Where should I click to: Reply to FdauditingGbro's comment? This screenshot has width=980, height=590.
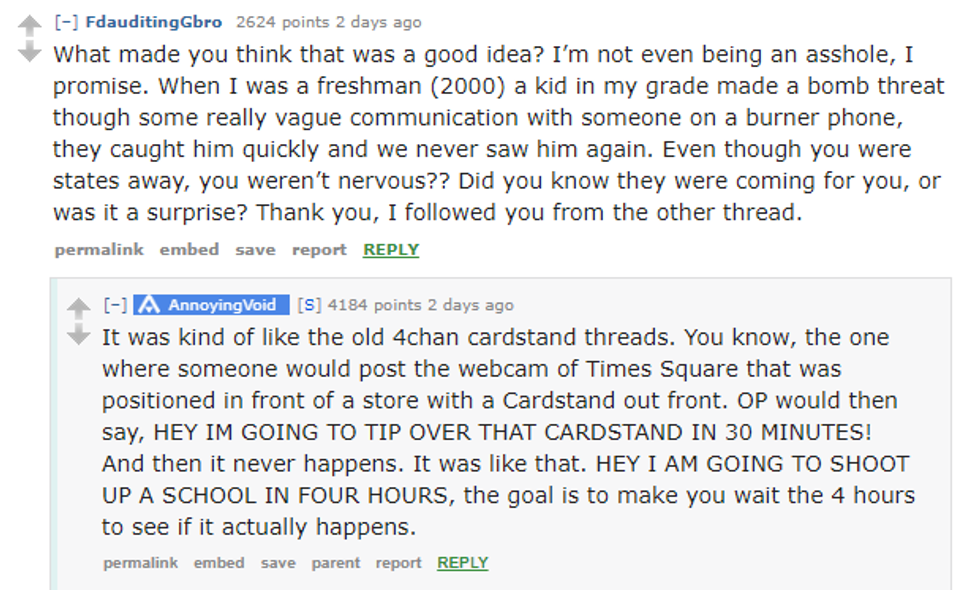pos(390,250)
